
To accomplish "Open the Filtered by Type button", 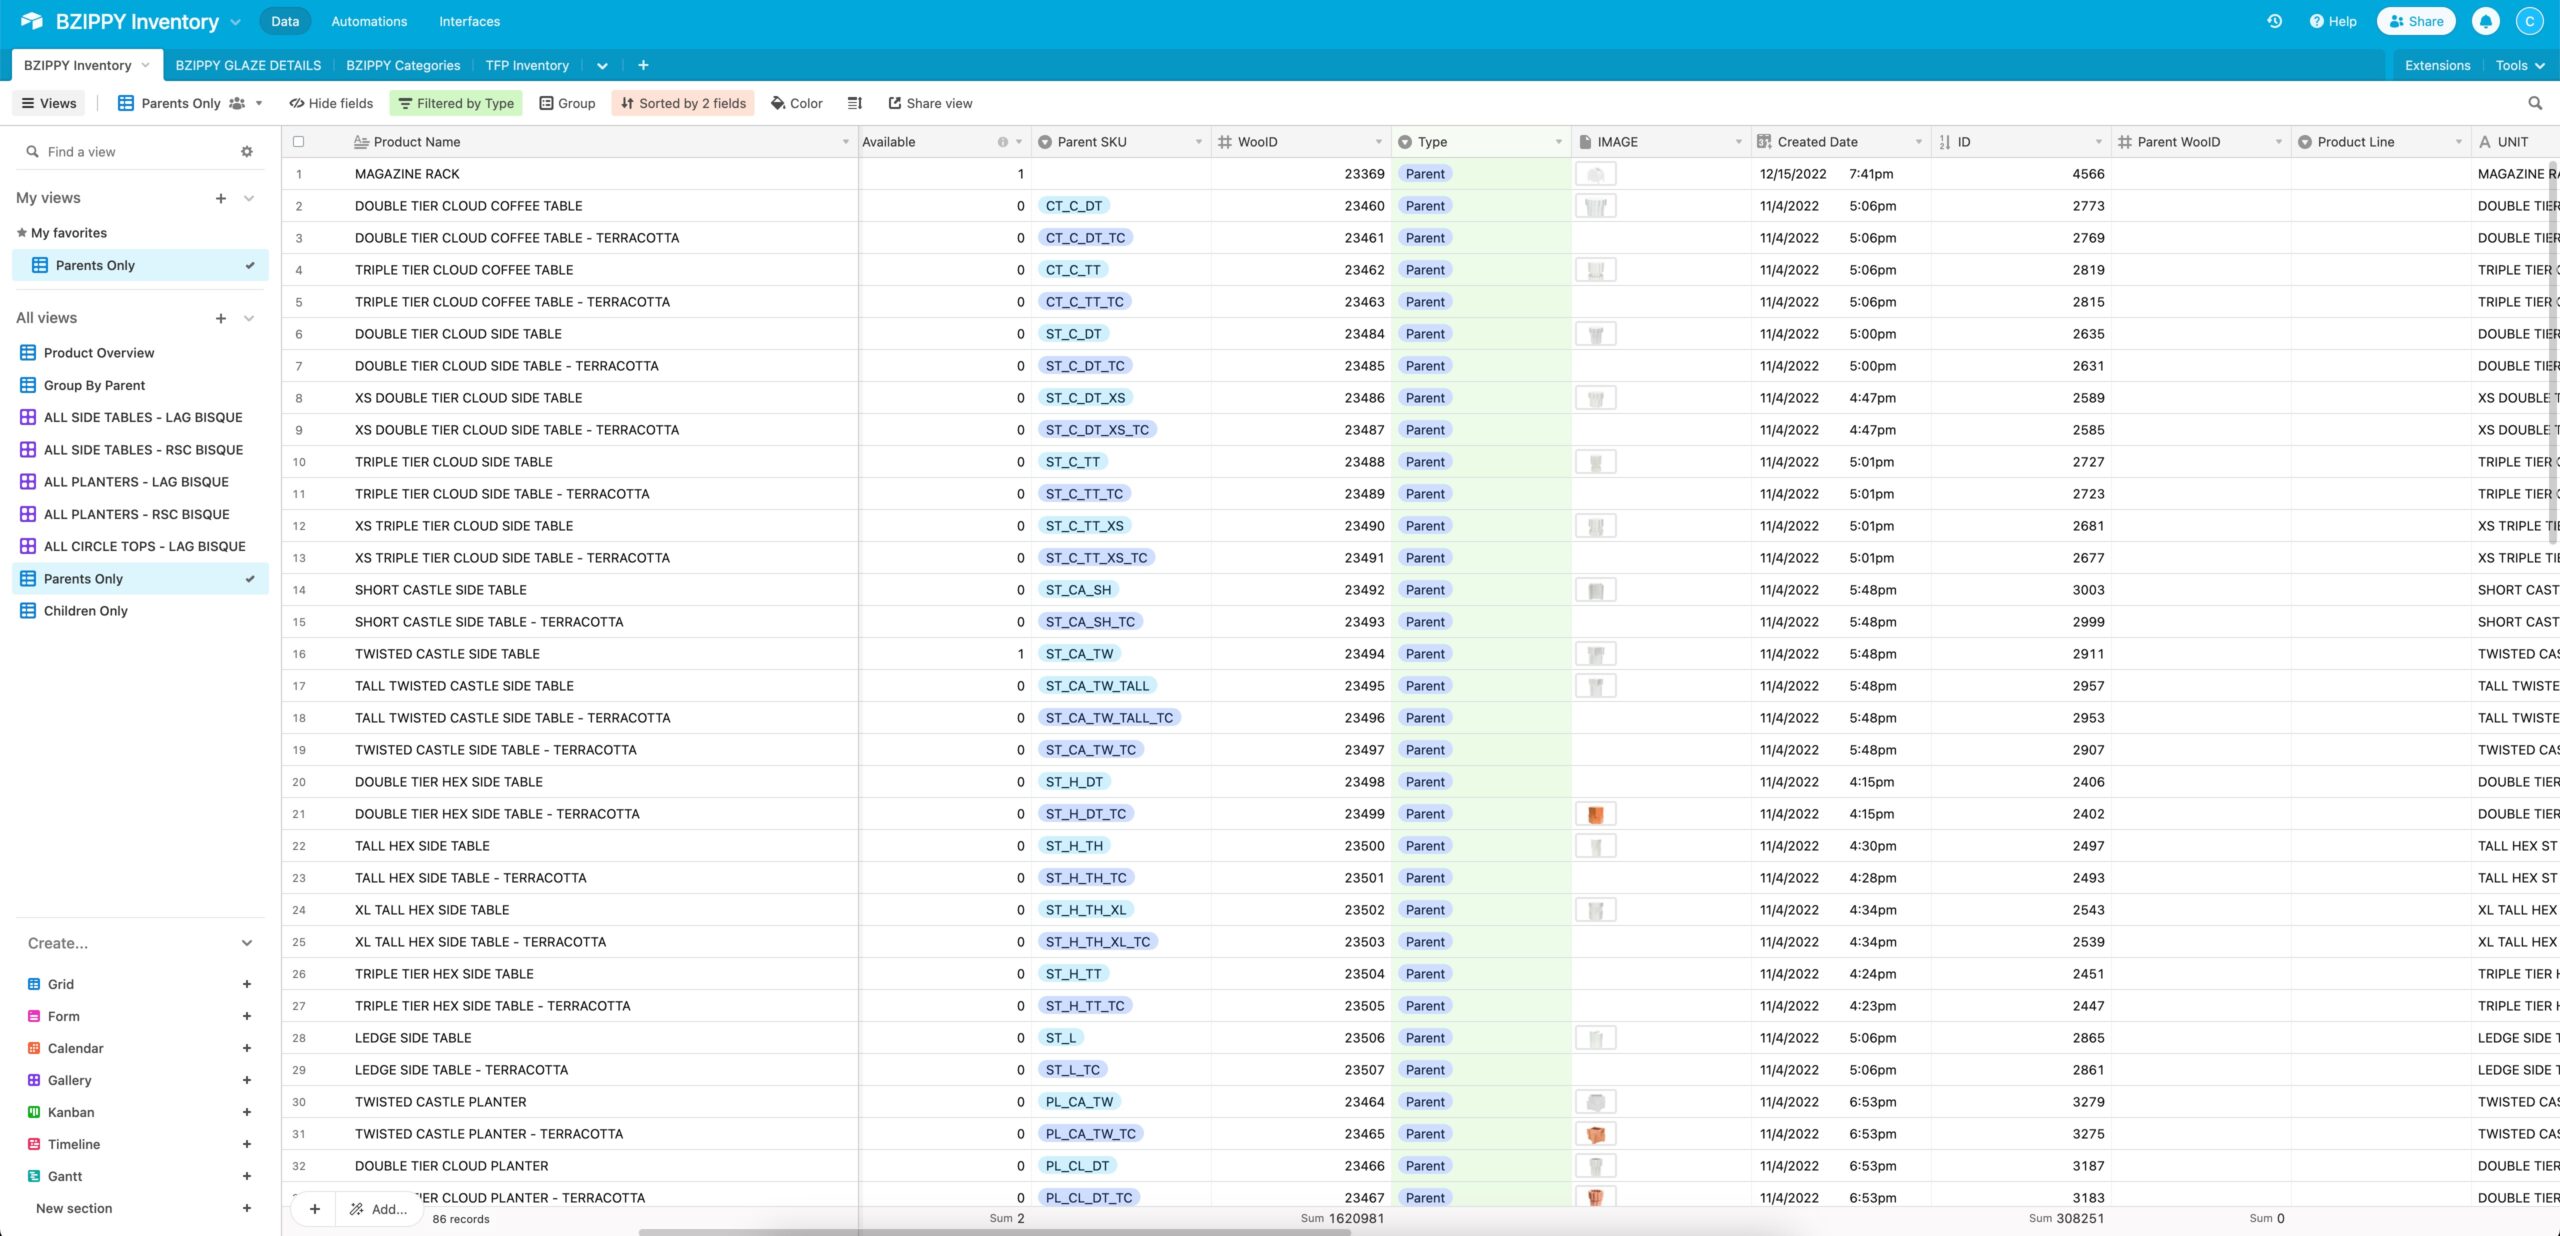I will click(x=456, y=103).
